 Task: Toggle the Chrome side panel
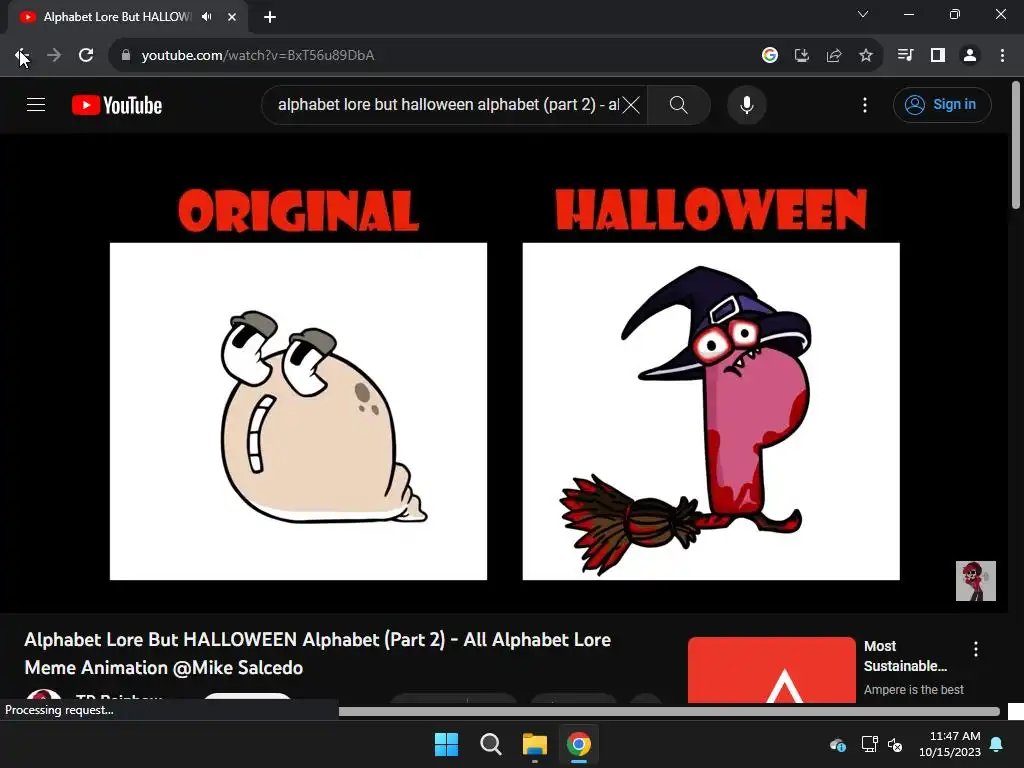(x=938, y=56)
